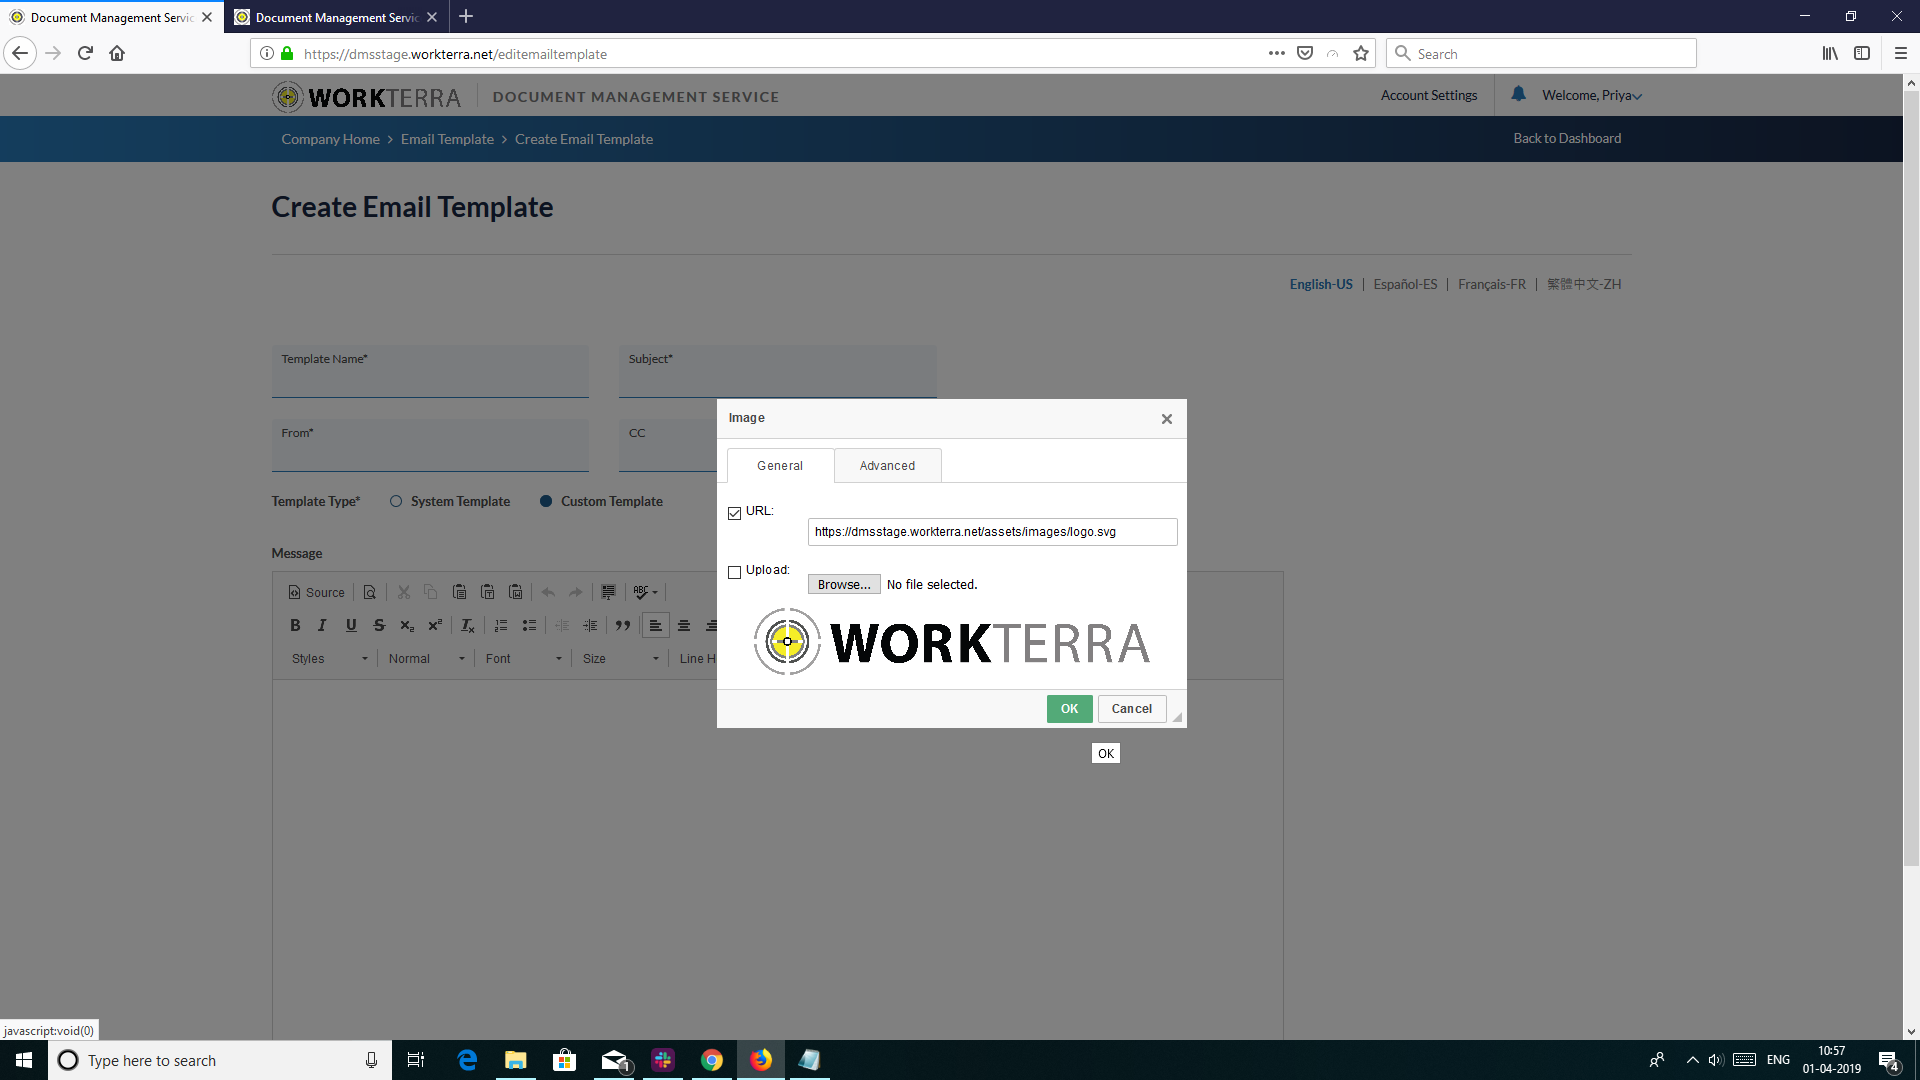Click the Block Quote icon
The height and width of the screenshot is (1080, 1920).
(623, 625)
